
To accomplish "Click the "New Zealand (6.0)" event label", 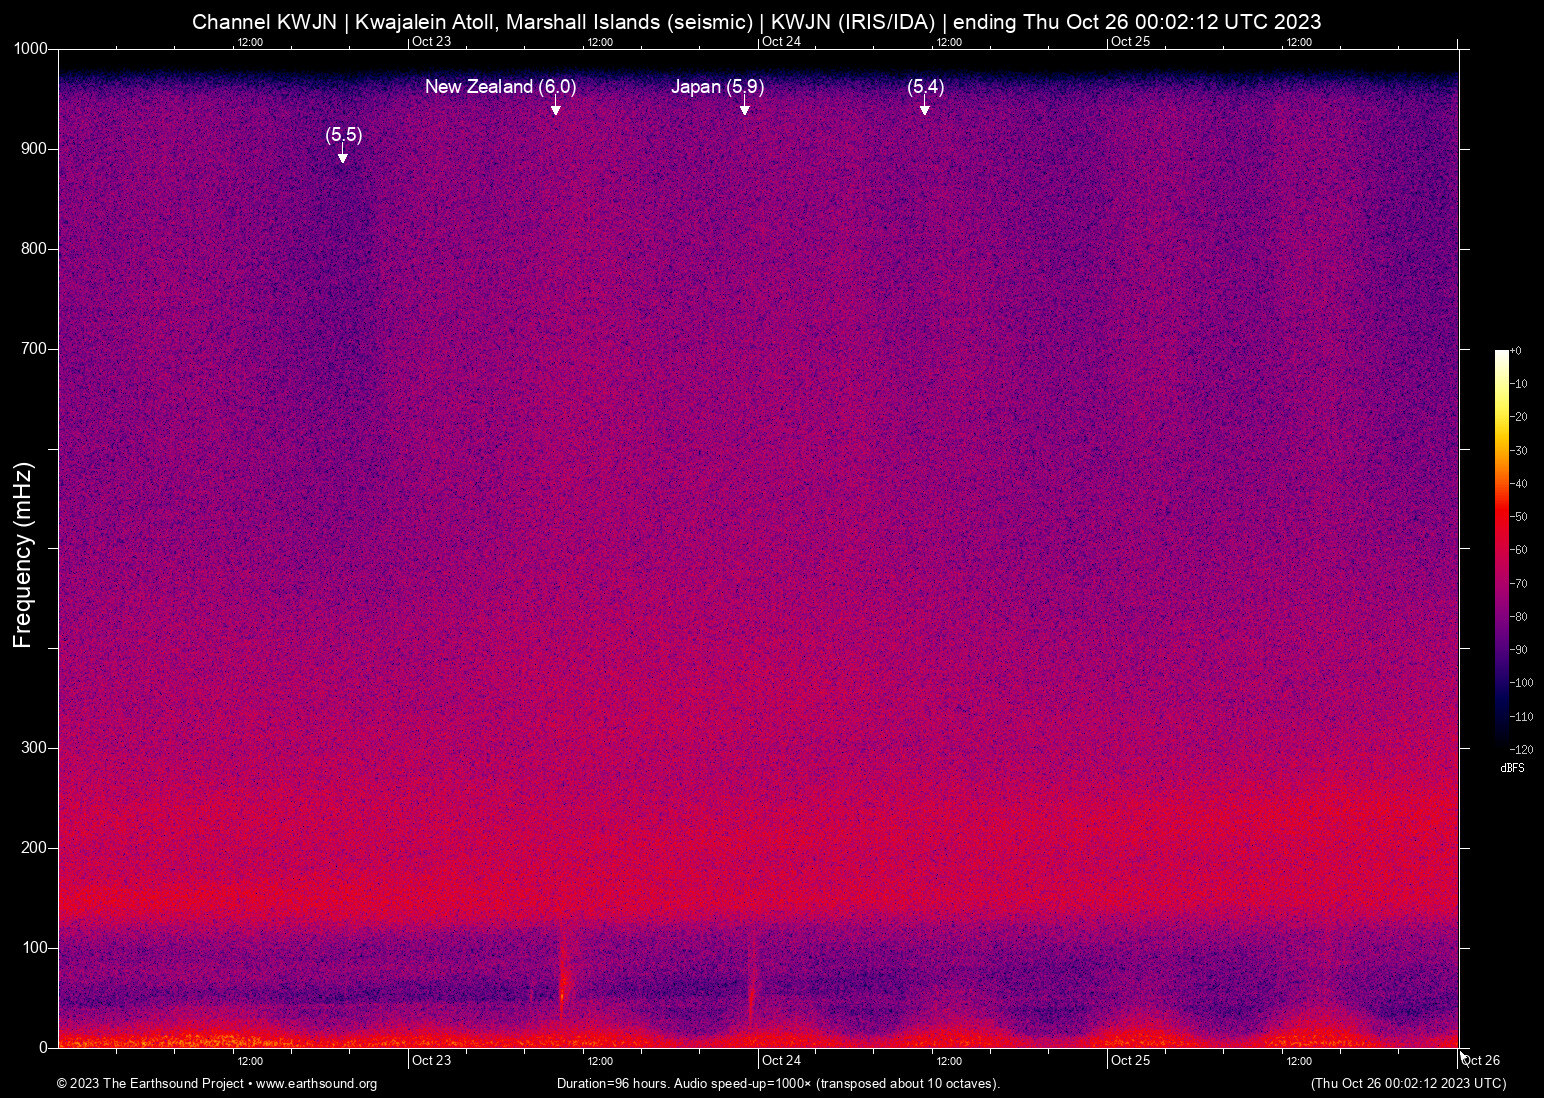I will tap(501, 87).
